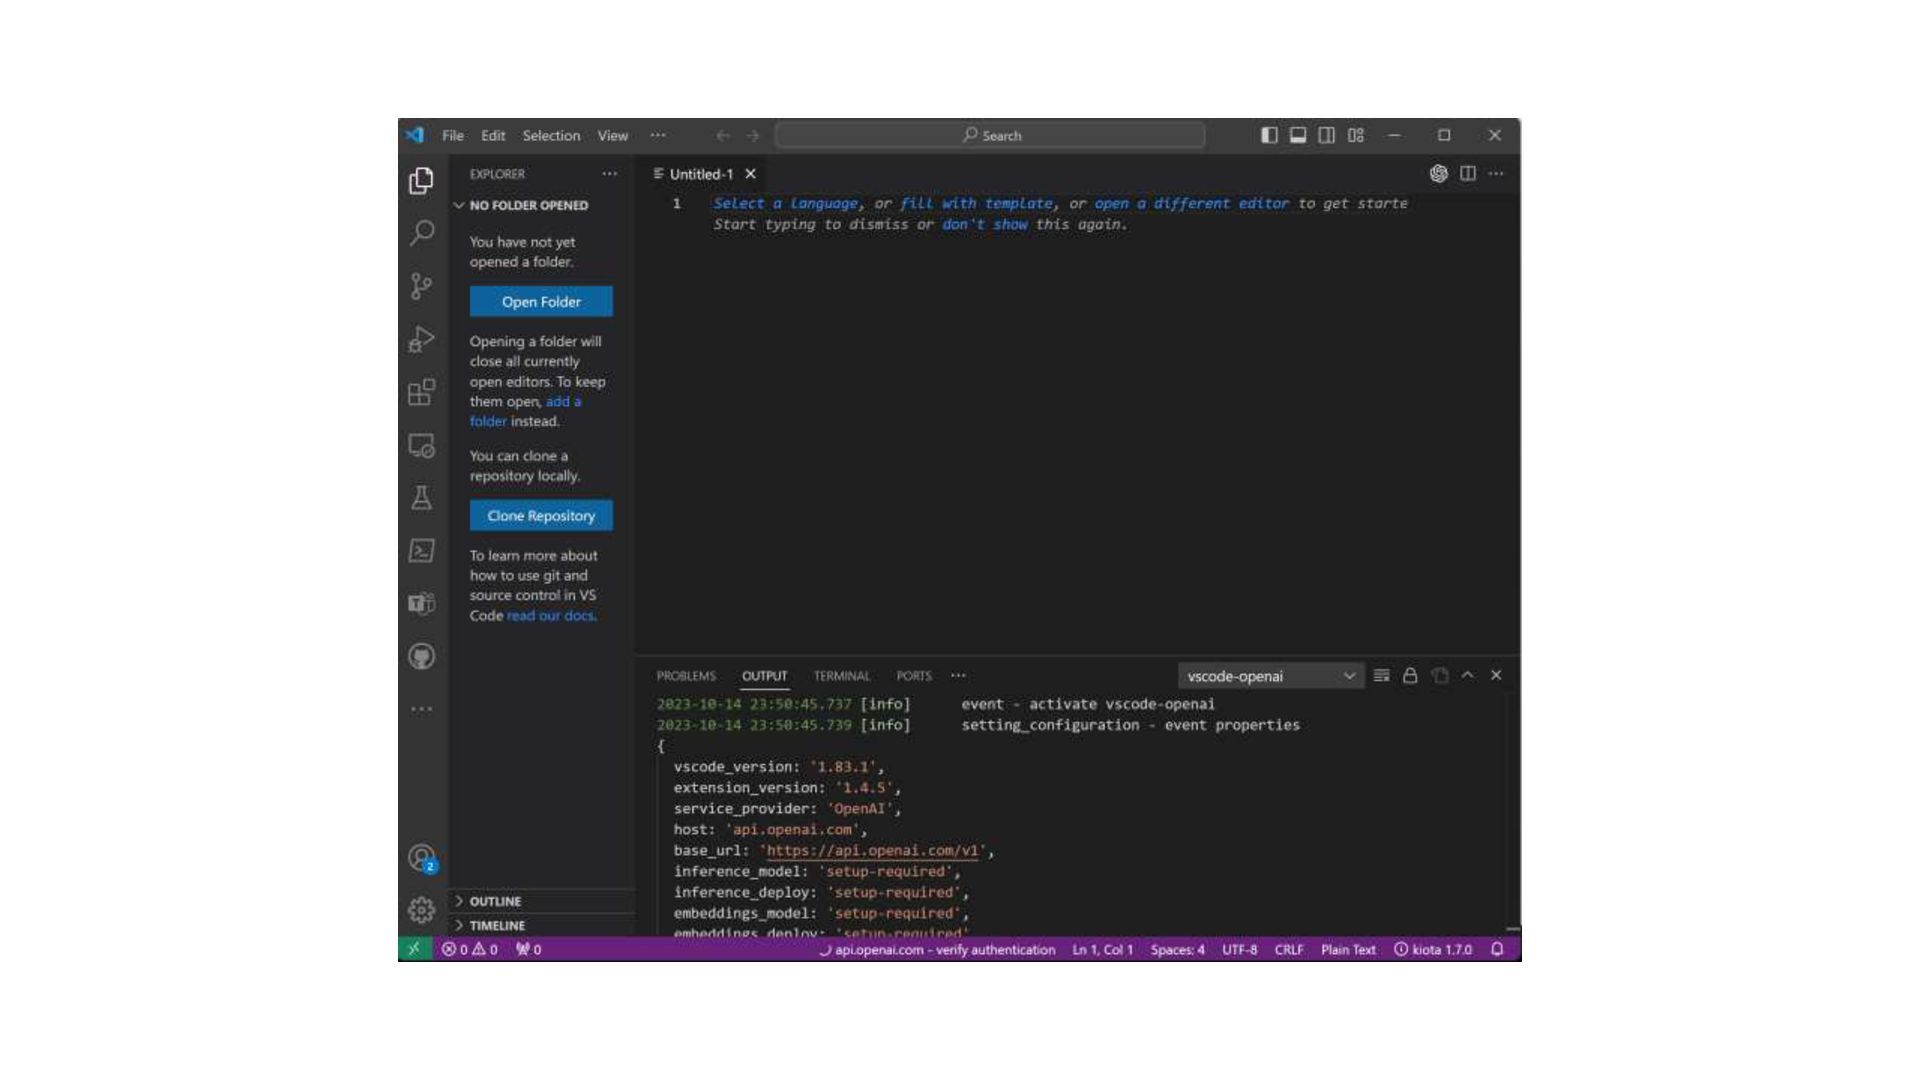Collapse the No Folder Opened section
Image resolution: width=1920 pixels, height=1080 pixels.
pos(542,205)
